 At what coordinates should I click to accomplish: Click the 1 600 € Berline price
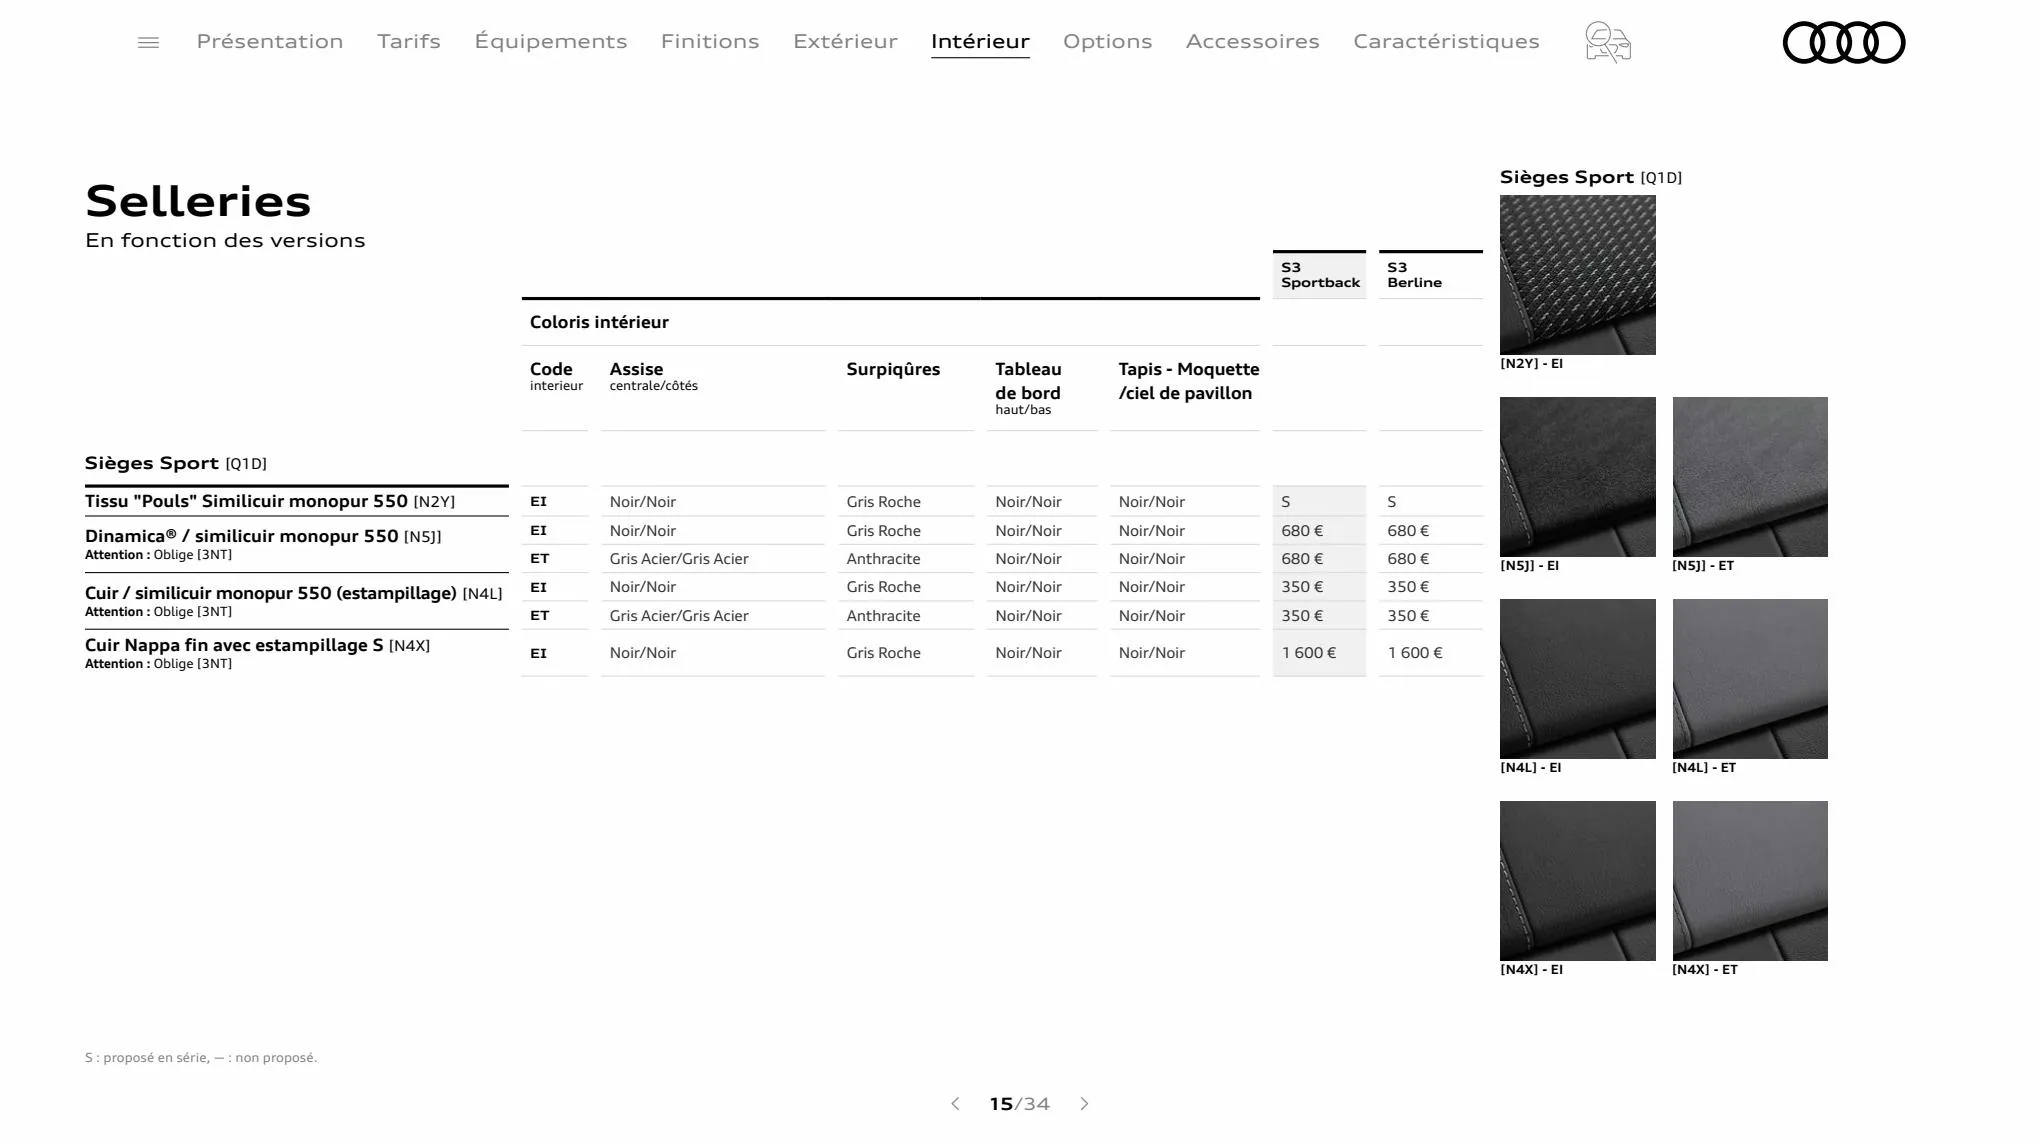(1415, 653)
